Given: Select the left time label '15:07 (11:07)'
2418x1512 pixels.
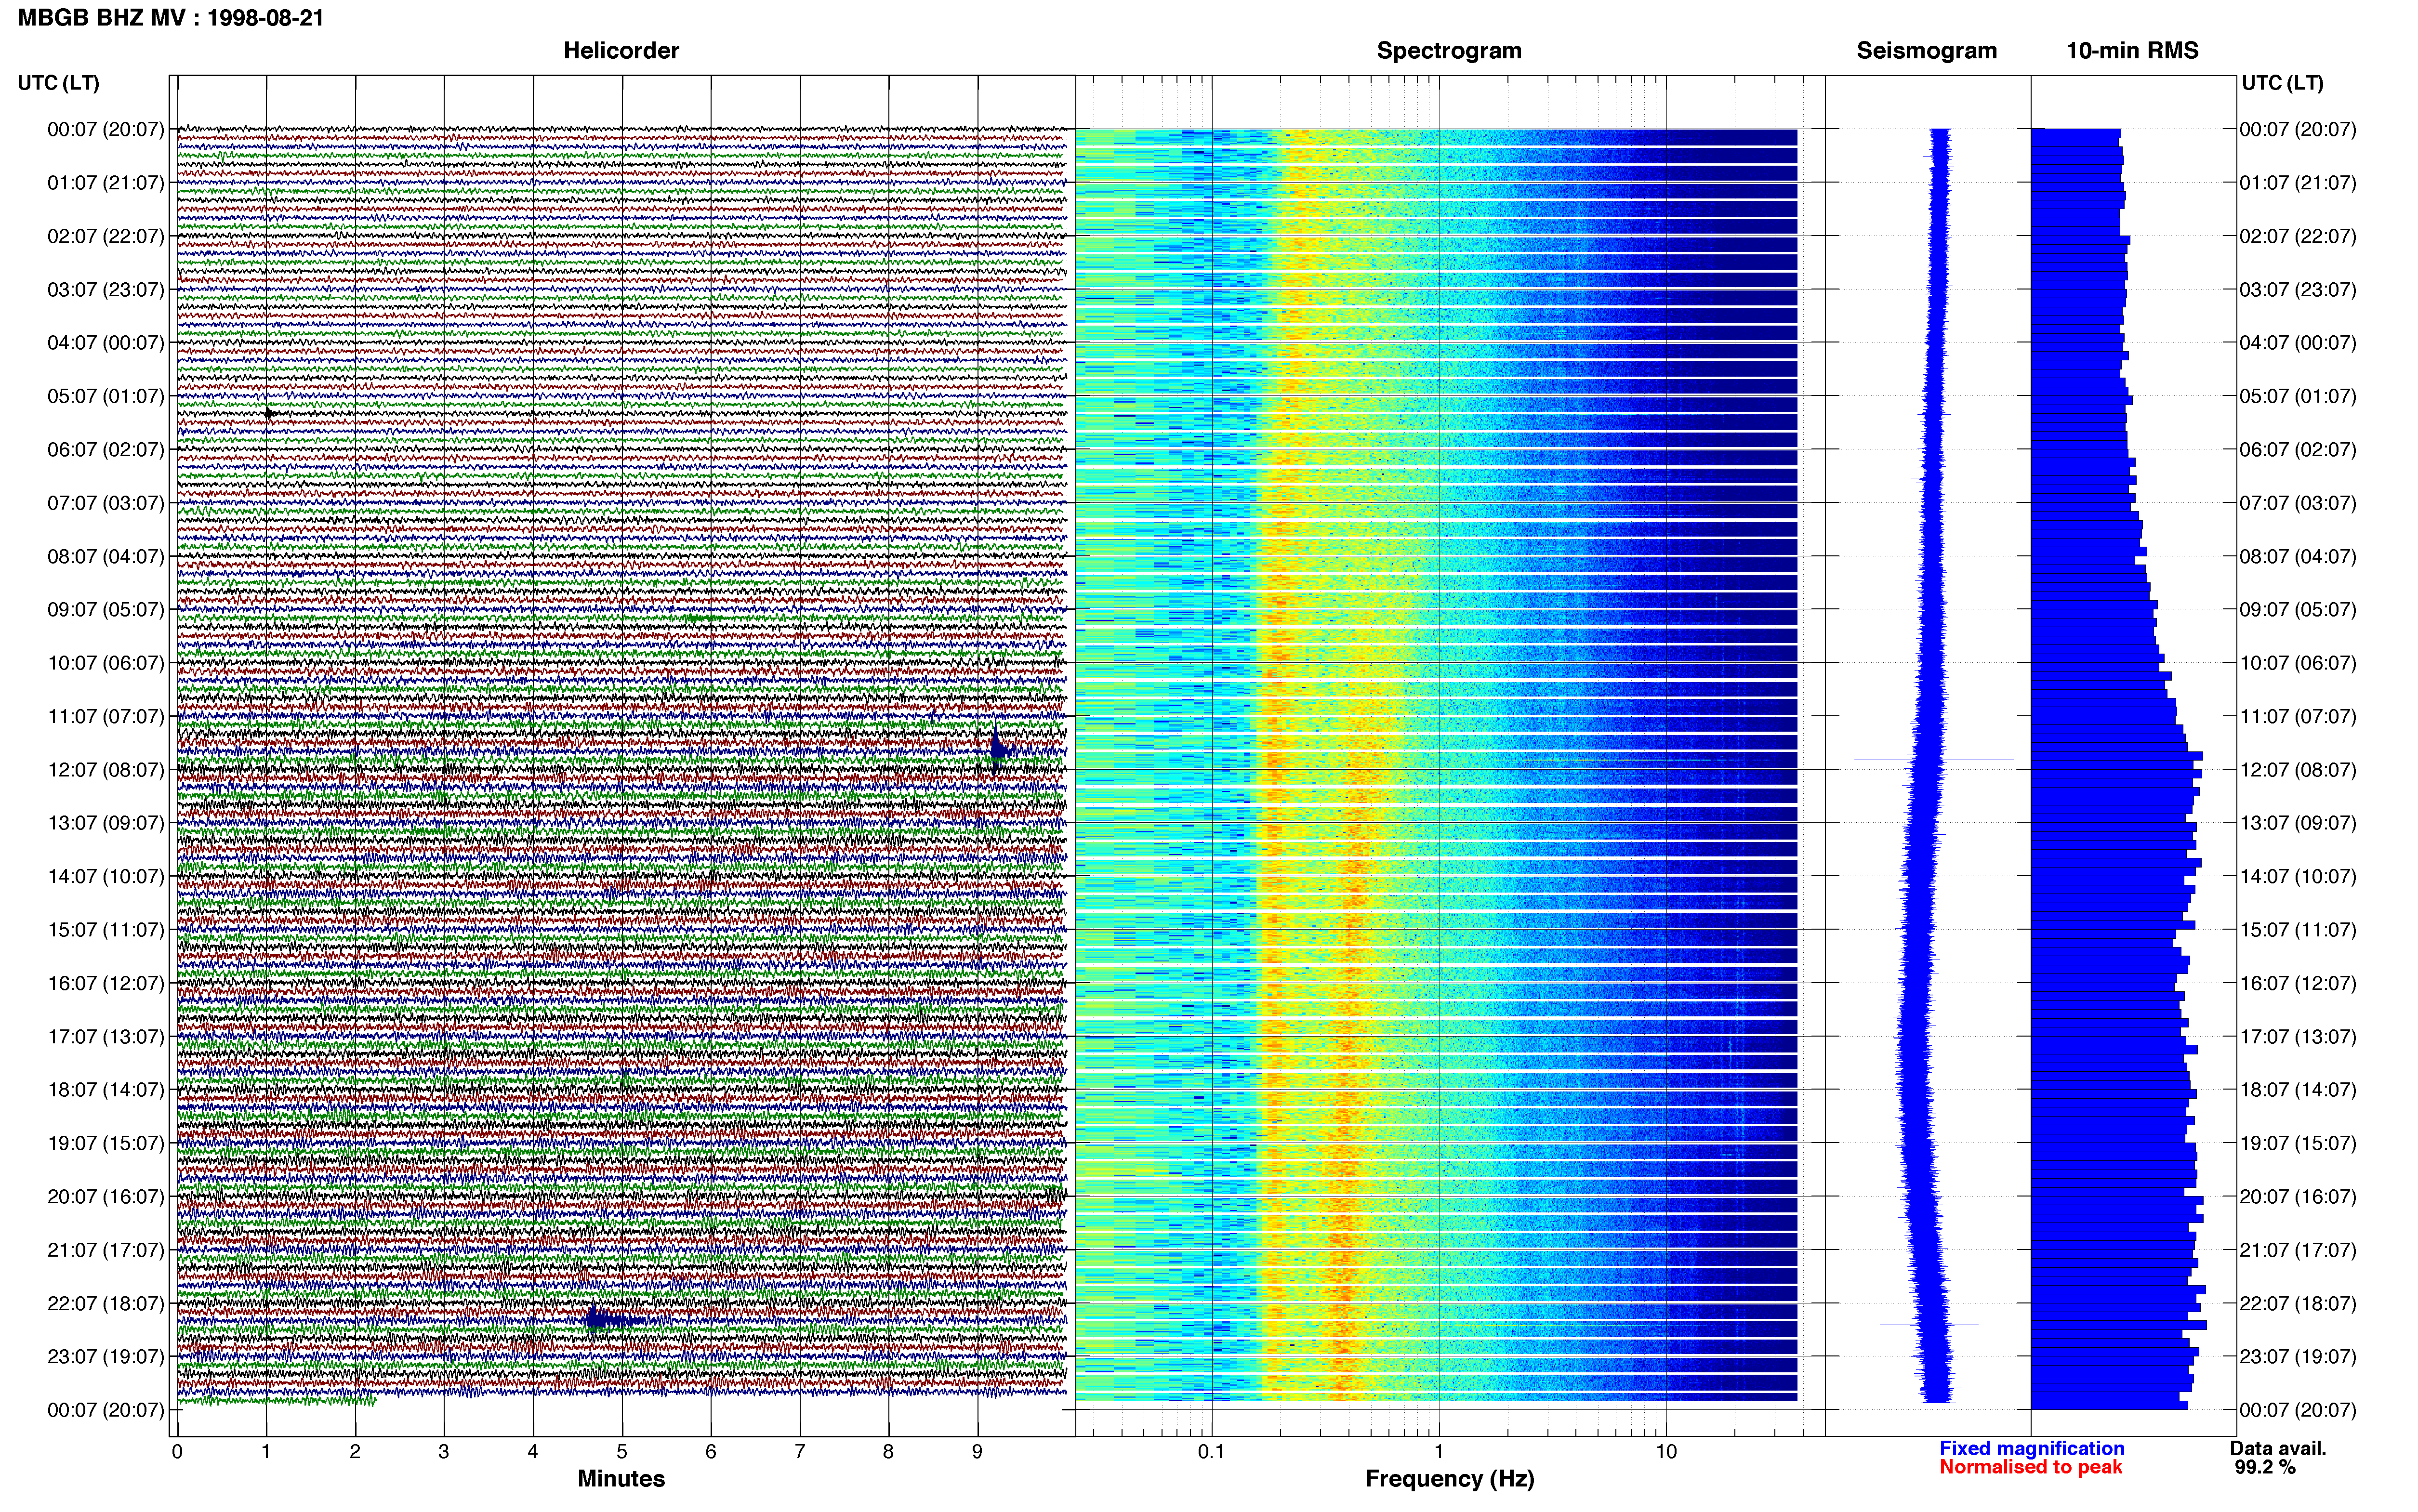Looking at the screenshot, I should pyautogui.click(x=106, y=930).
